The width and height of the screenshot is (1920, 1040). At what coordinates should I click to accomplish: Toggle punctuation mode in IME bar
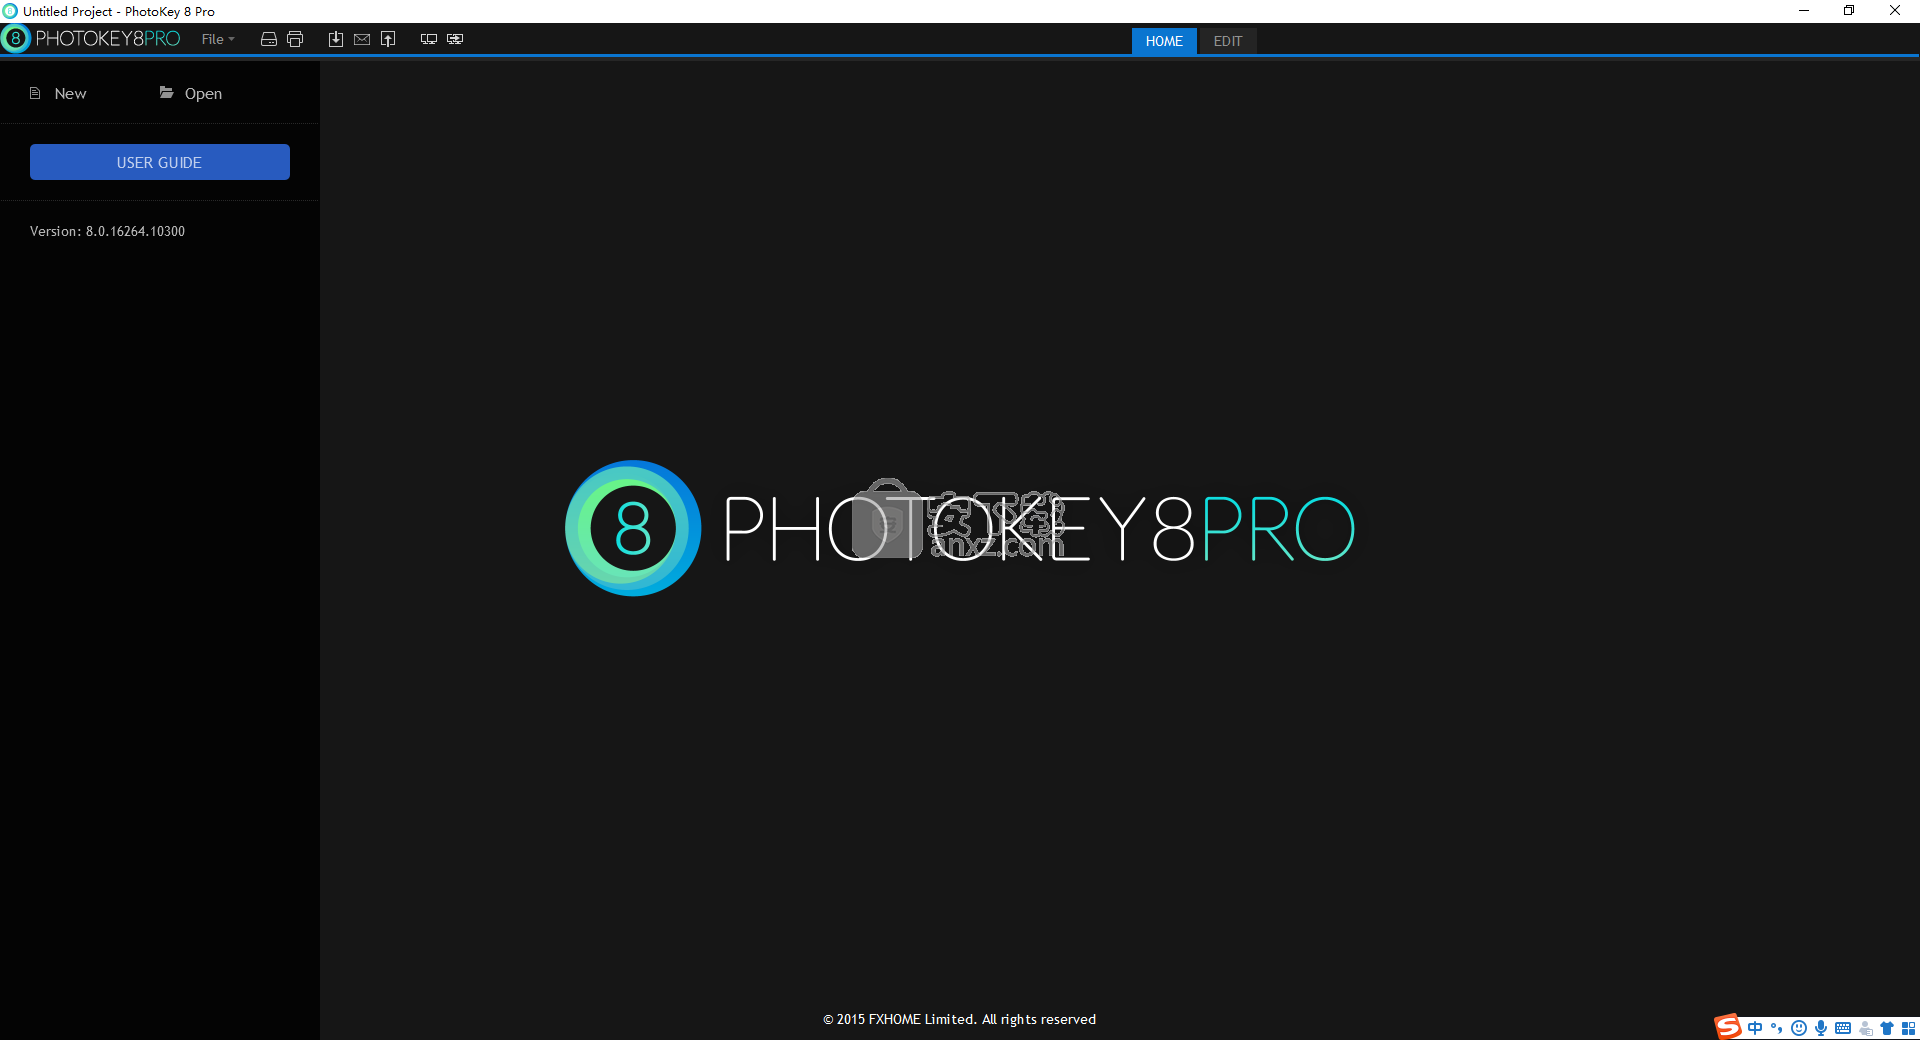[1777, 1028]
